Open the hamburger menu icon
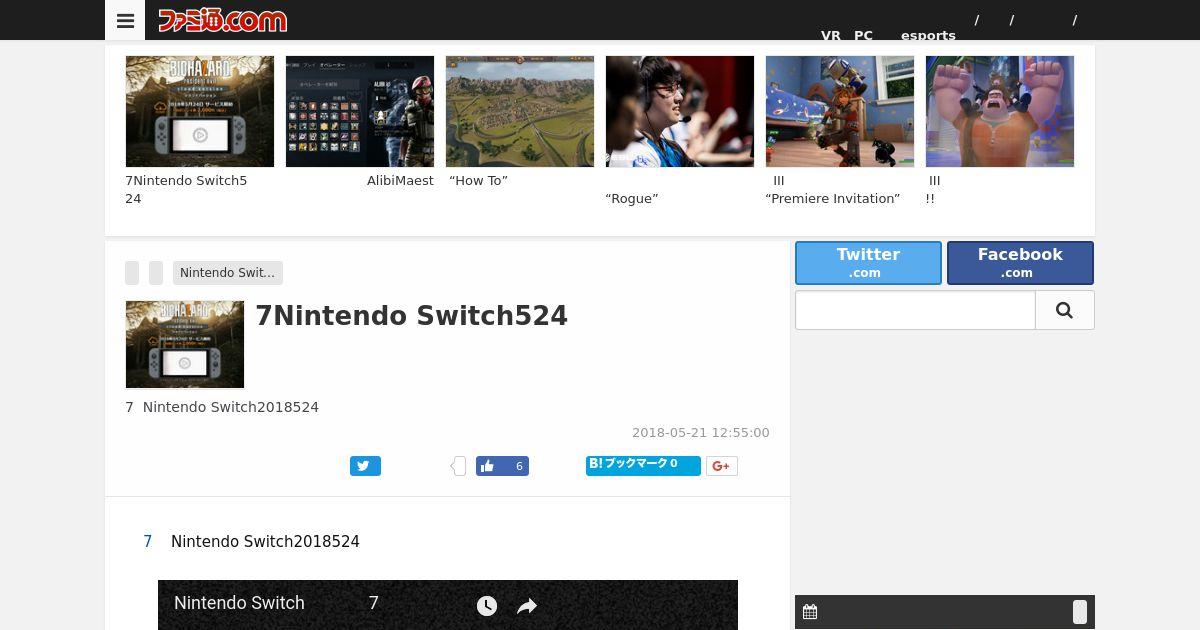1200x630 pixels. click(125, 20)
